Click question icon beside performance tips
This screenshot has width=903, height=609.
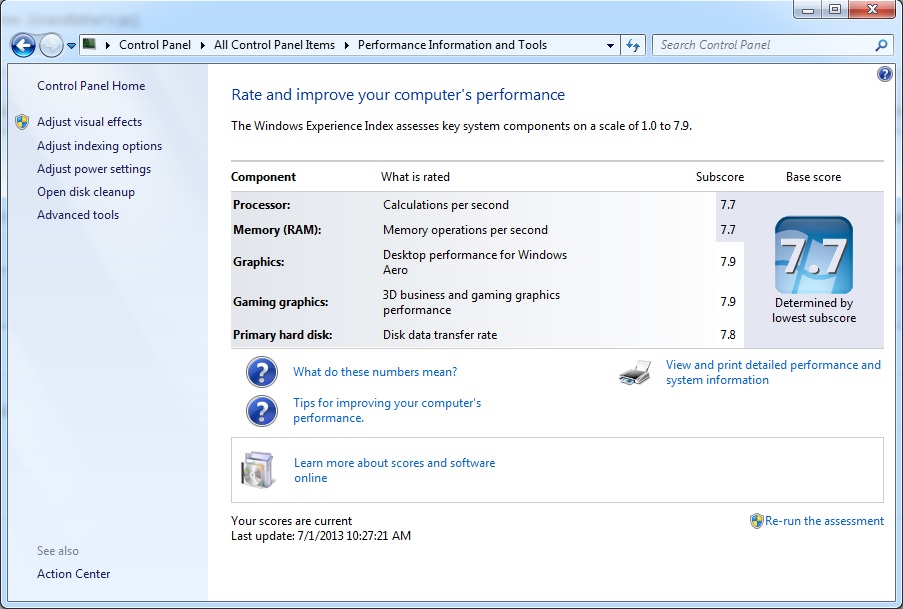tap(261, 411)
